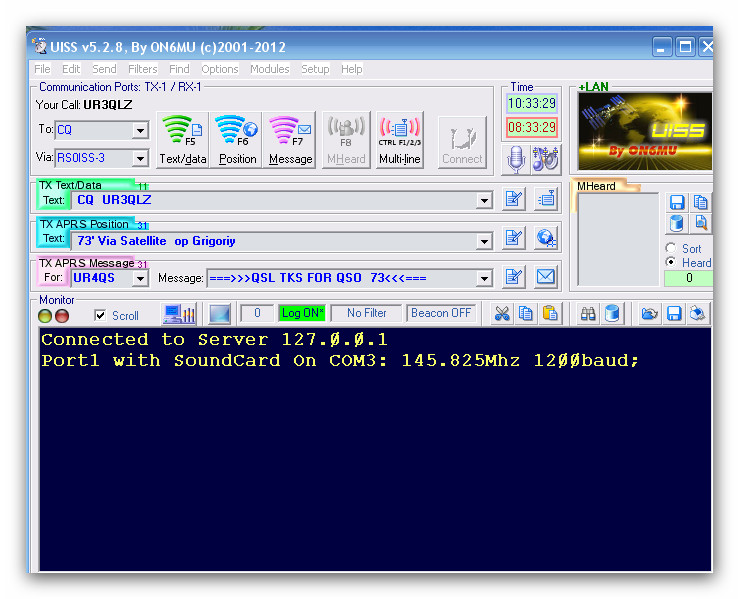
Task: Click the scissors cut icon in Monitor toolbar
Action: click(x=502, y=314)
